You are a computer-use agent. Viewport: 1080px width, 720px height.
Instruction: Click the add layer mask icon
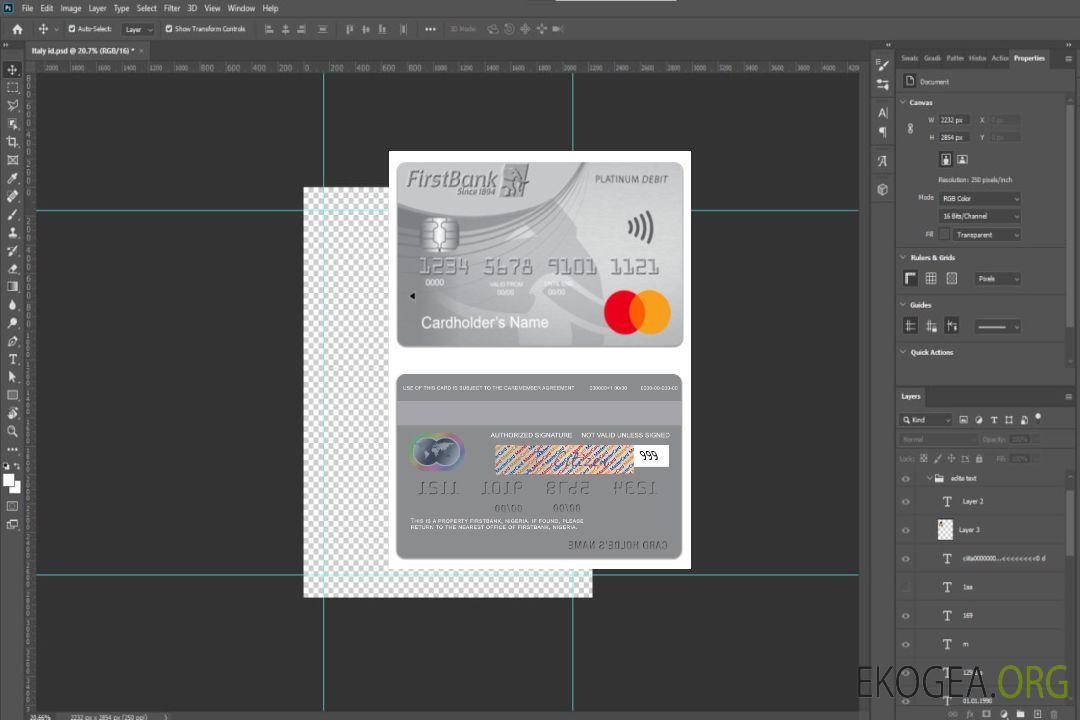(x=987, y=714)
